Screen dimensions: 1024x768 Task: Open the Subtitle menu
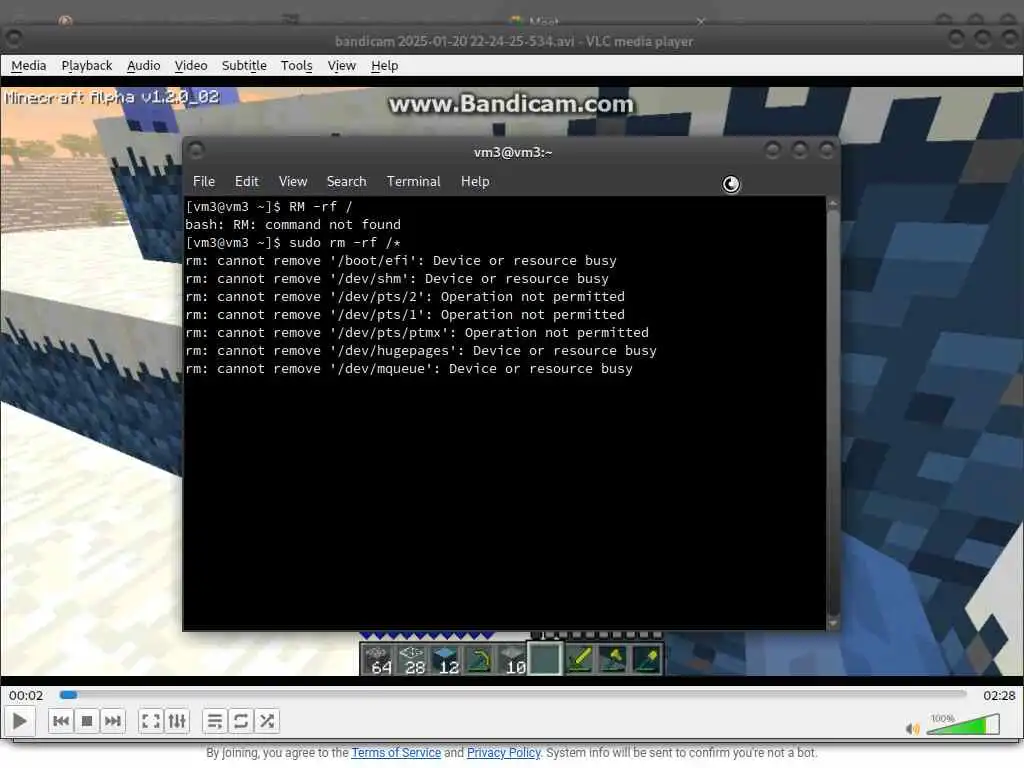click(x=244, y=65)
